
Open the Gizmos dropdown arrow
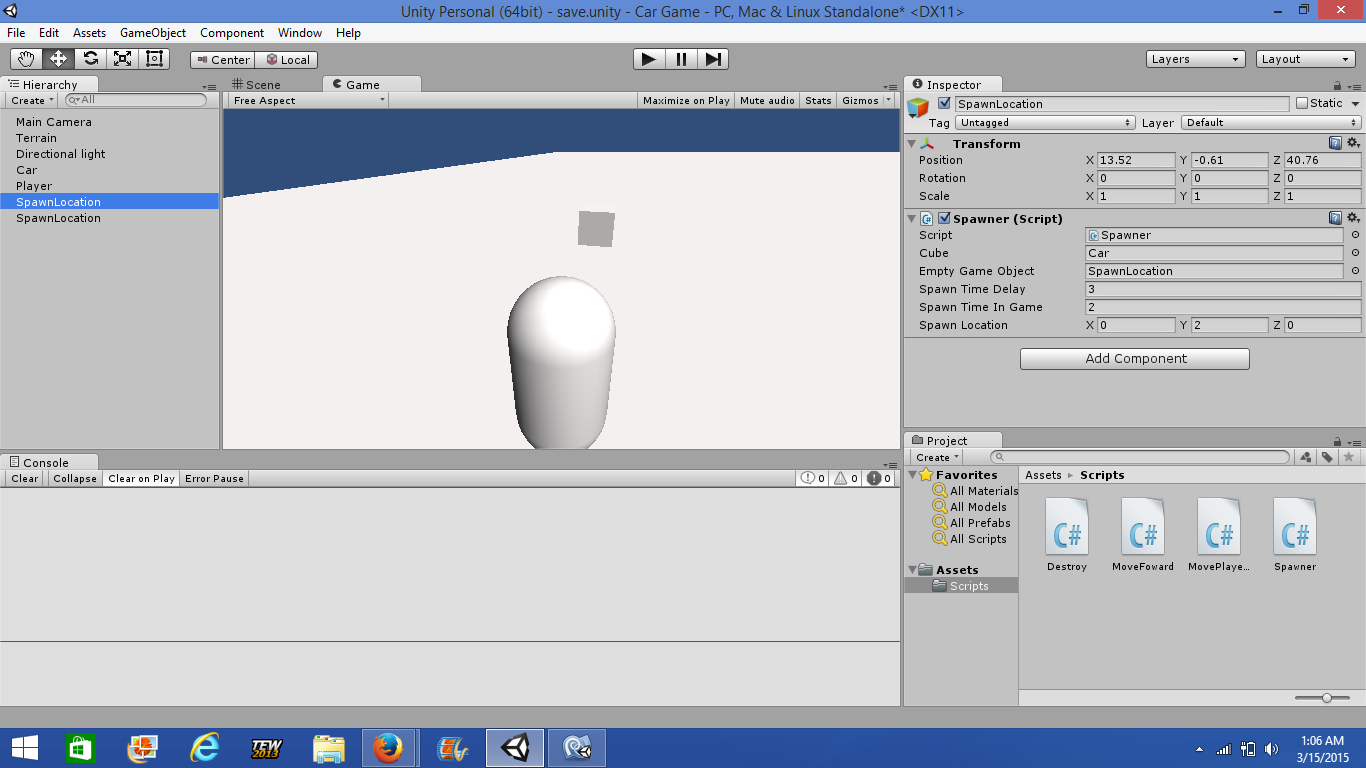point(889,100)
